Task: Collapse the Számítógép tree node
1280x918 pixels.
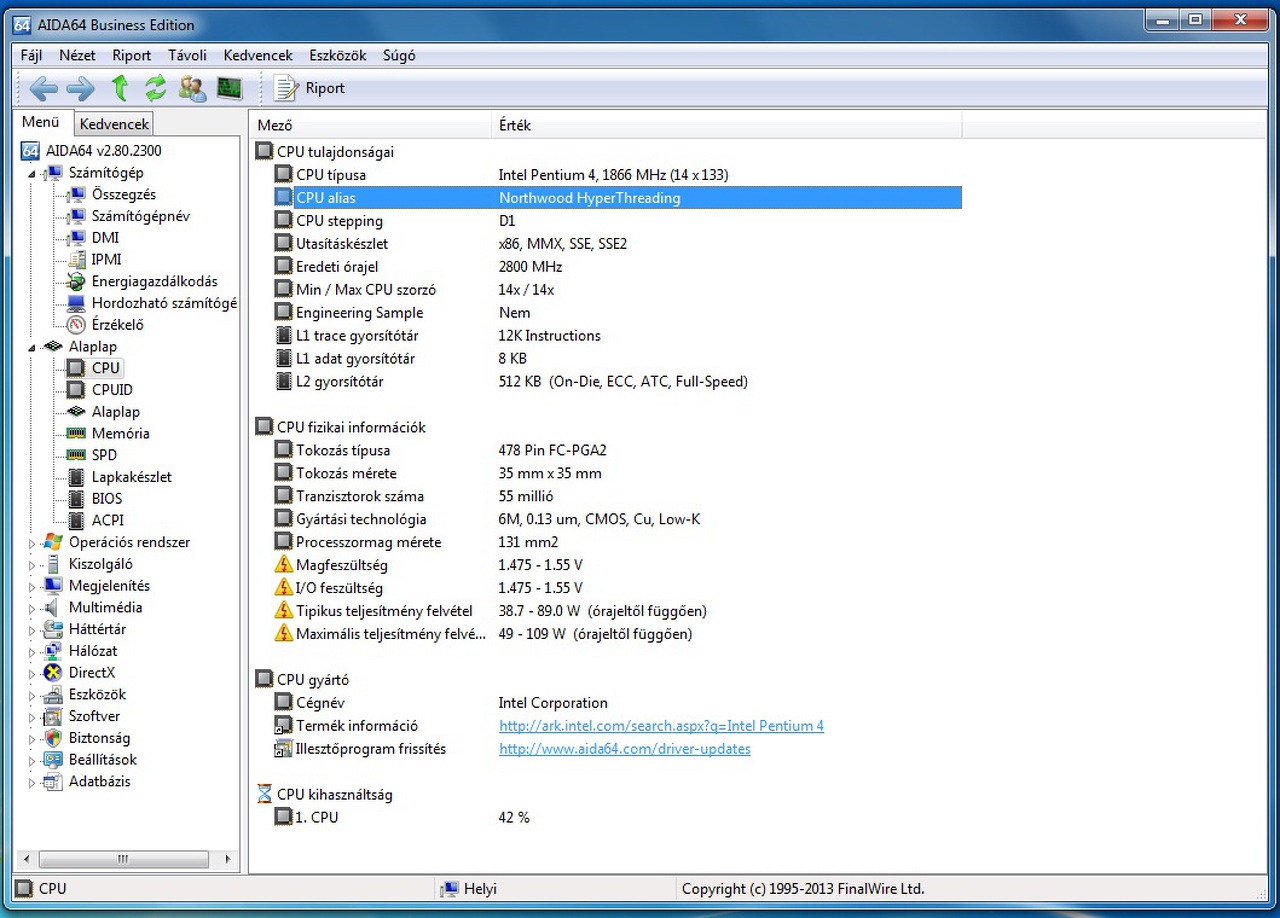Action: click(32, 174)
